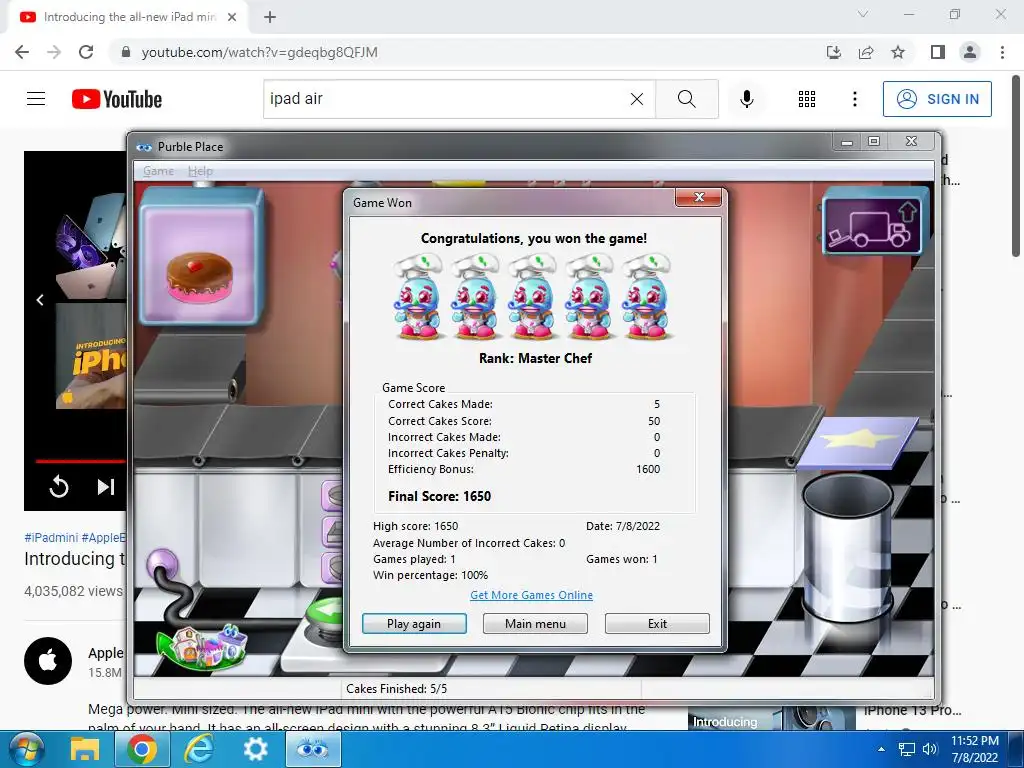The width and height of the screenshot is (1024, 768).
Task: Open a new Chrome tab
Action: point(270,17)
